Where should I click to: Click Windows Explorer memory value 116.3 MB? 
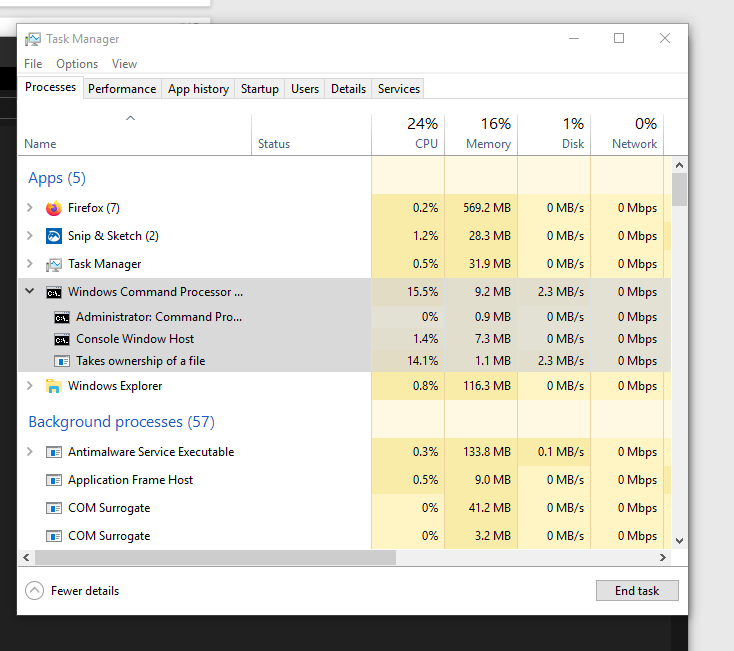[x=487, y=386]
